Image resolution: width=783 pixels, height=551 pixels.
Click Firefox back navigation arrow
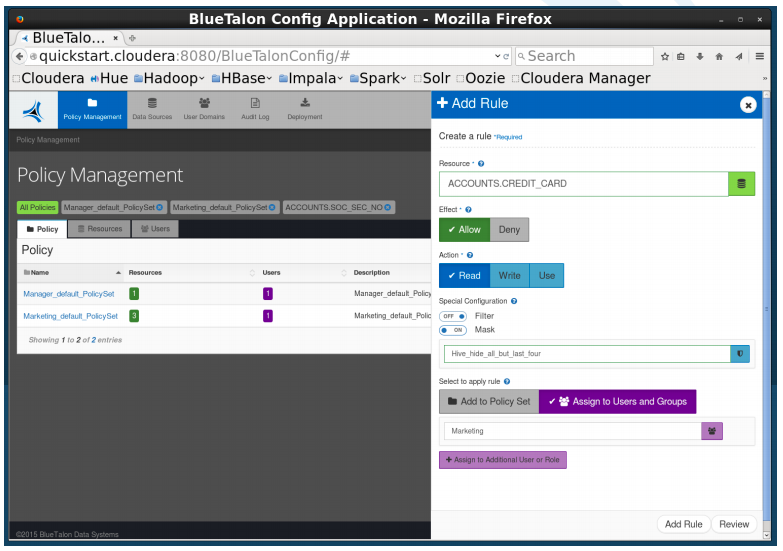tap(19, 56)
